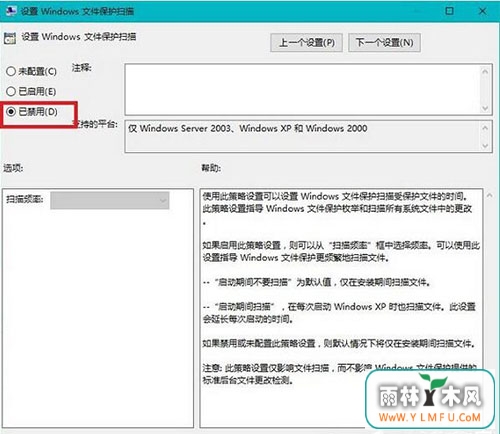The height and width of the screenshot is (434, 500).
Task: Go to 上一个设置(P) previous setting
Action: point(306,42)
